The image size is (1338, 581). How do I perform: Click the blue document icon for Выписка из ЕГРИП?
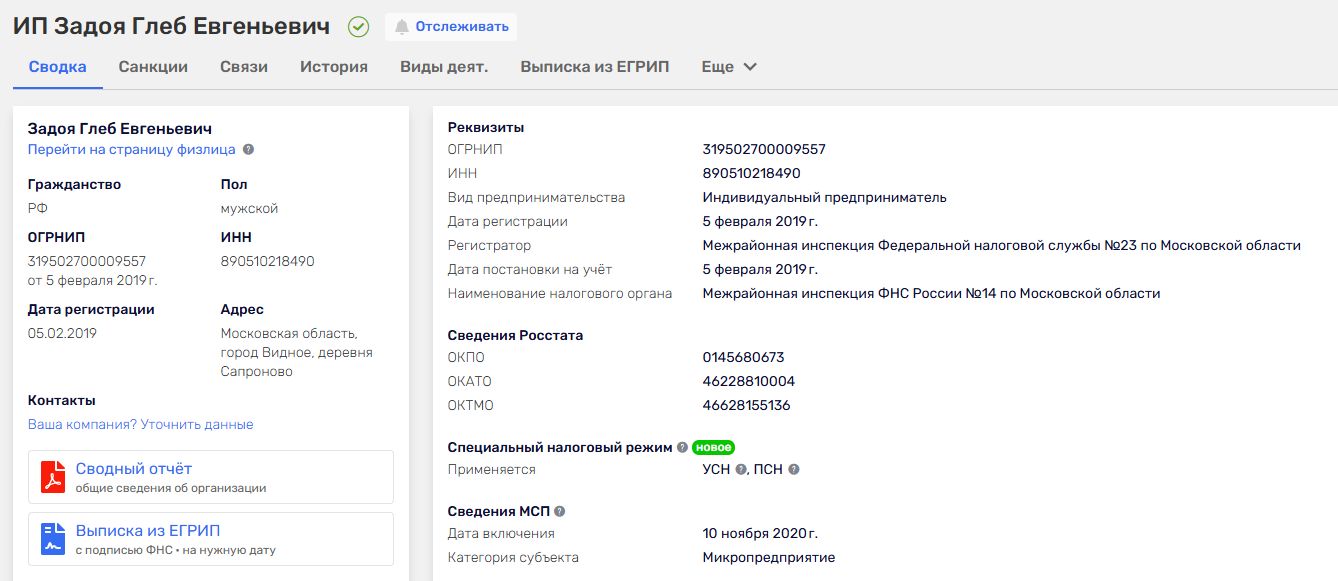(x=52, y=539)
